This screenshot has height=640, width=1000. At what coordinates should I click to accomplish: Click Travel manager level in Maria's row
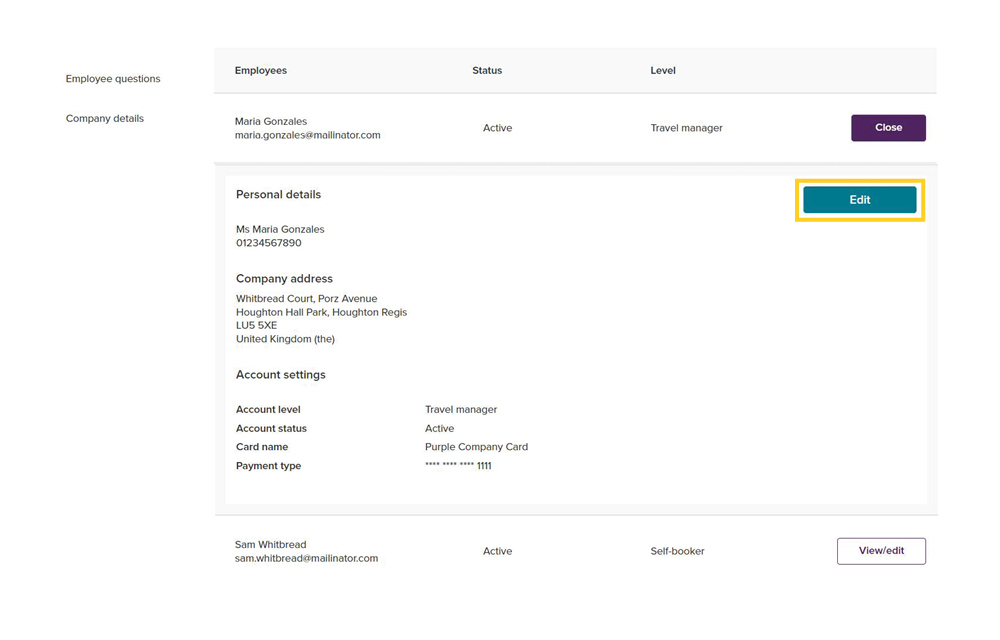click(686, 127)
